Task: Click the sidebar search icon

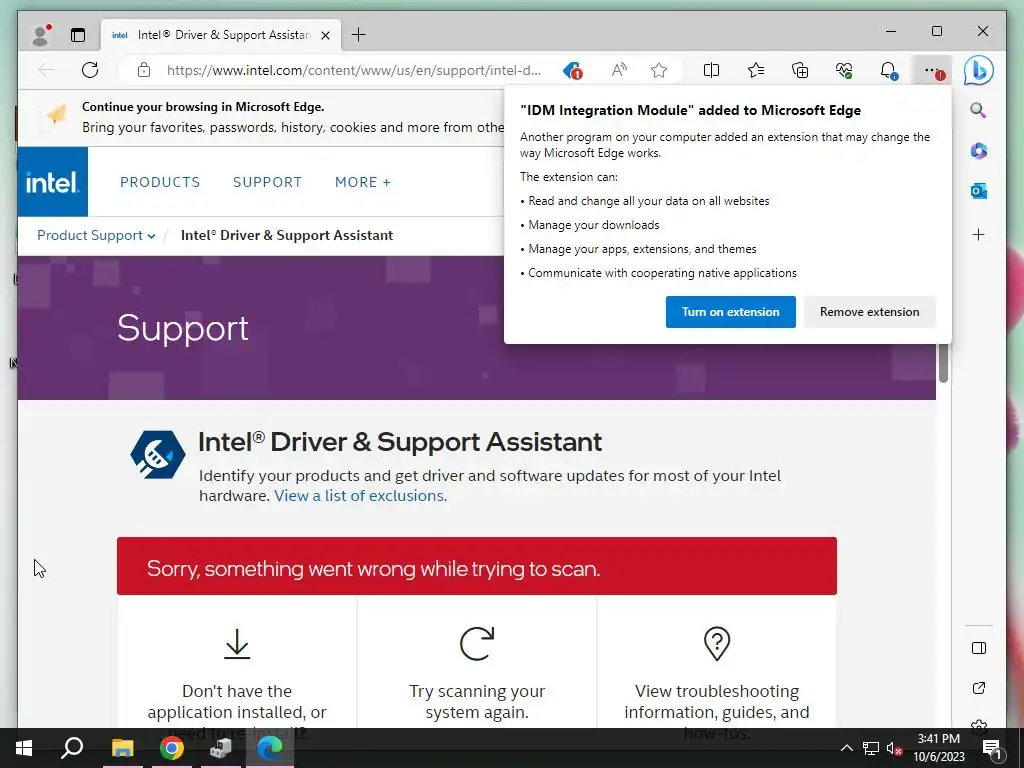Action: (978, 110)
